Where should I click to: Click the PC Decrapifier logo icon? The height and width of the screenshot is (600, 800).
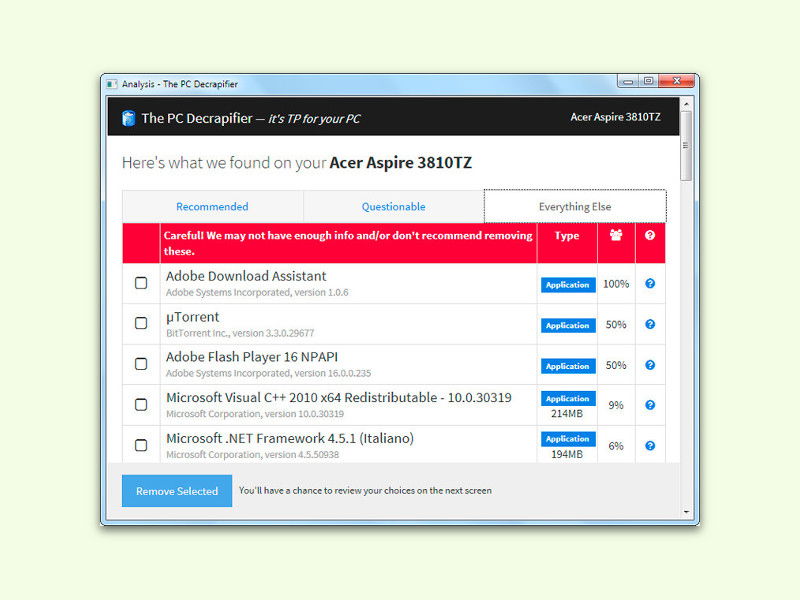(129, 118)
